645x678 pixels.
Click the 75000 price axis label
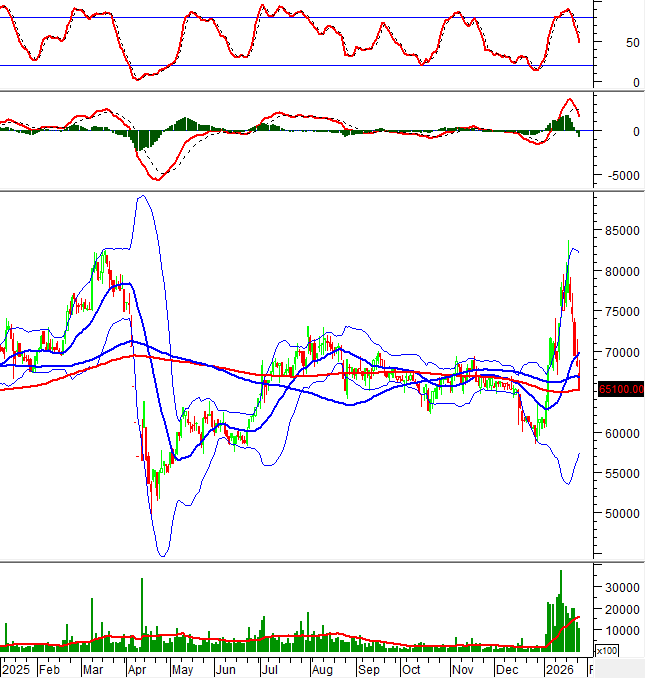click(x=621, y=312)
